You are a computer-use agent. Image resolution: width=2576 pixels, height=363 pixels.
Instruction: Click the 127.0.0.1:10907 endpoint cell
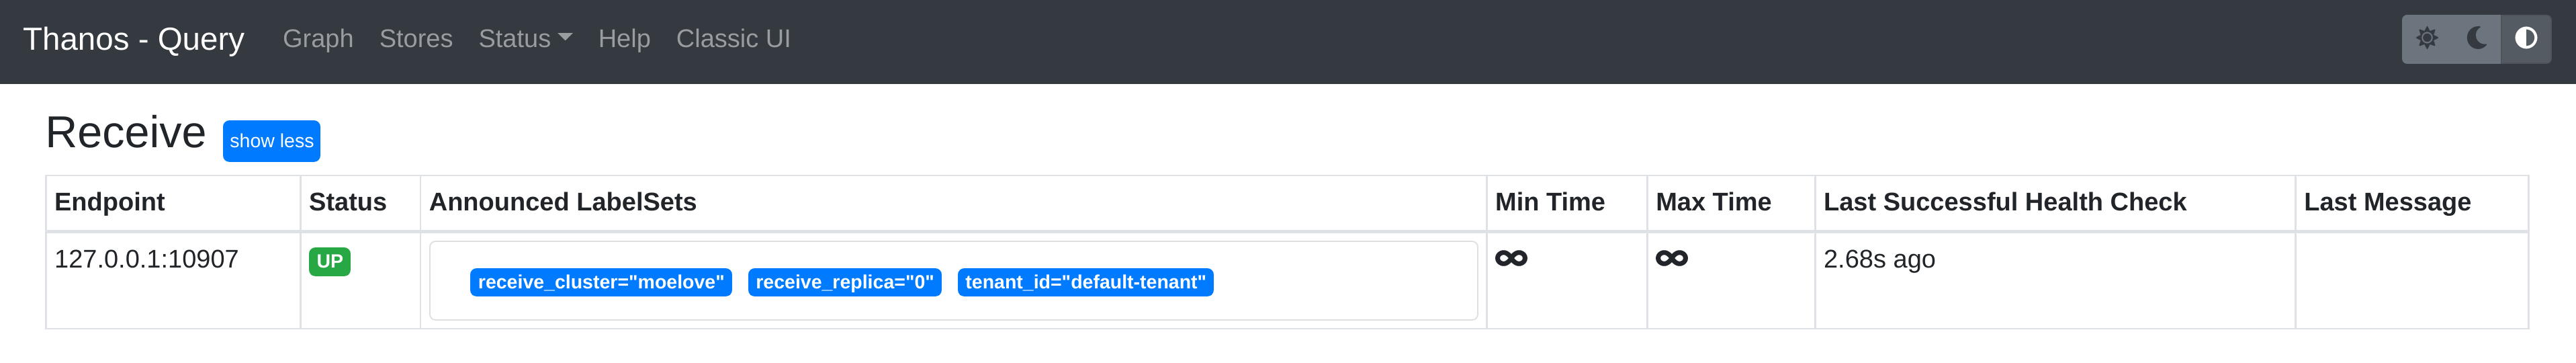pyautogui.click(x=146, y=260)
